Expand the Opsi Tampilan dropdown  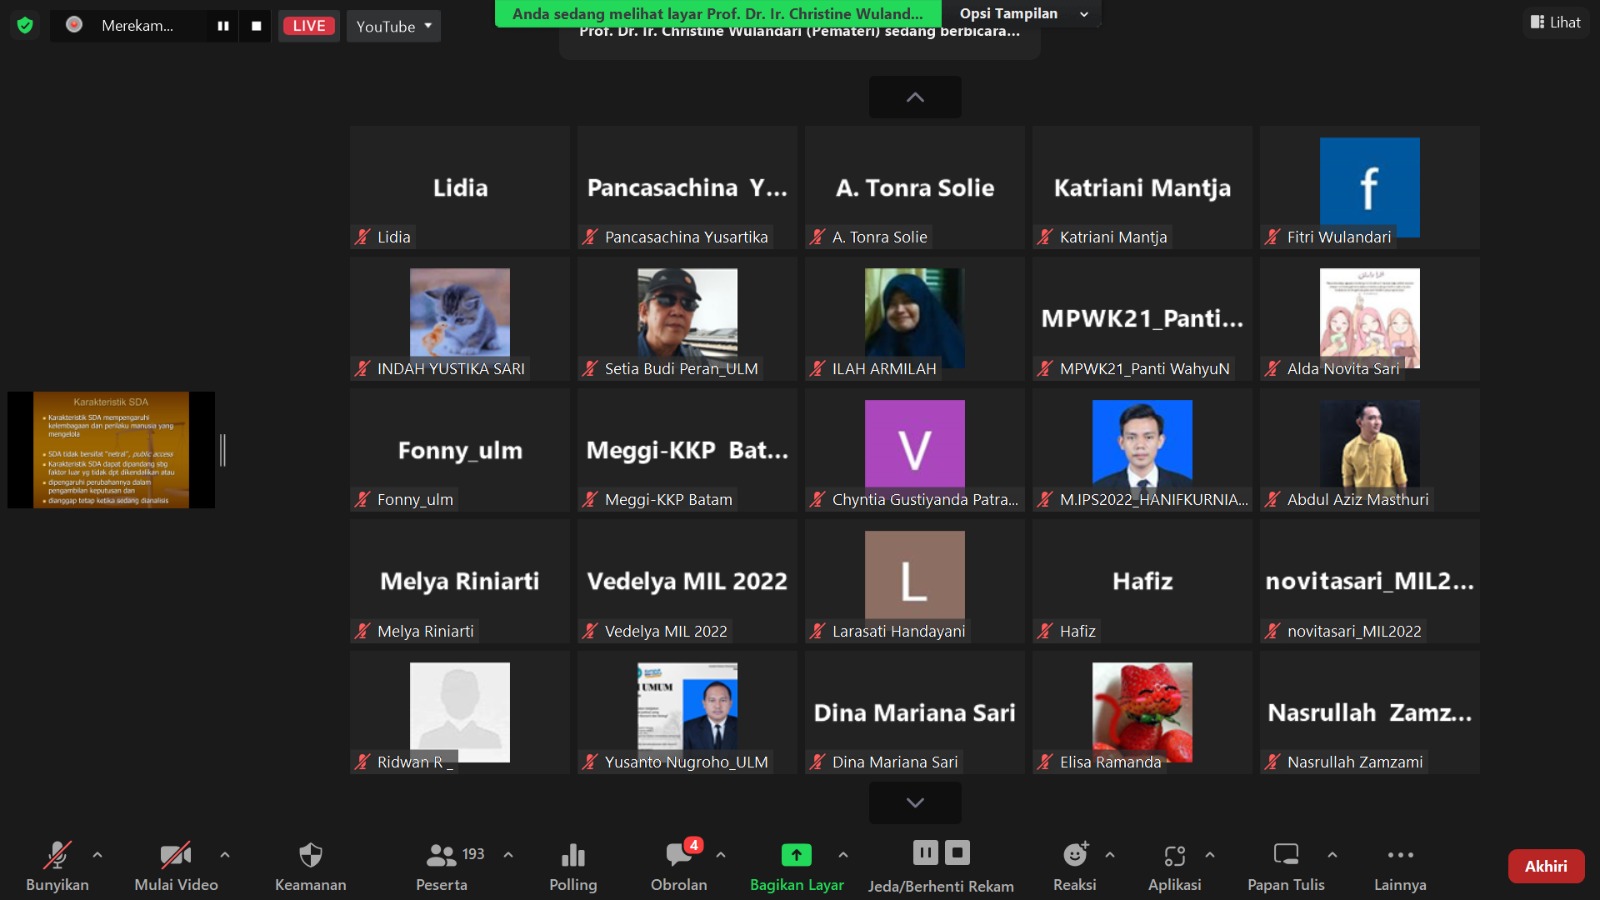pyautogui.click(x=1020, y=14)
